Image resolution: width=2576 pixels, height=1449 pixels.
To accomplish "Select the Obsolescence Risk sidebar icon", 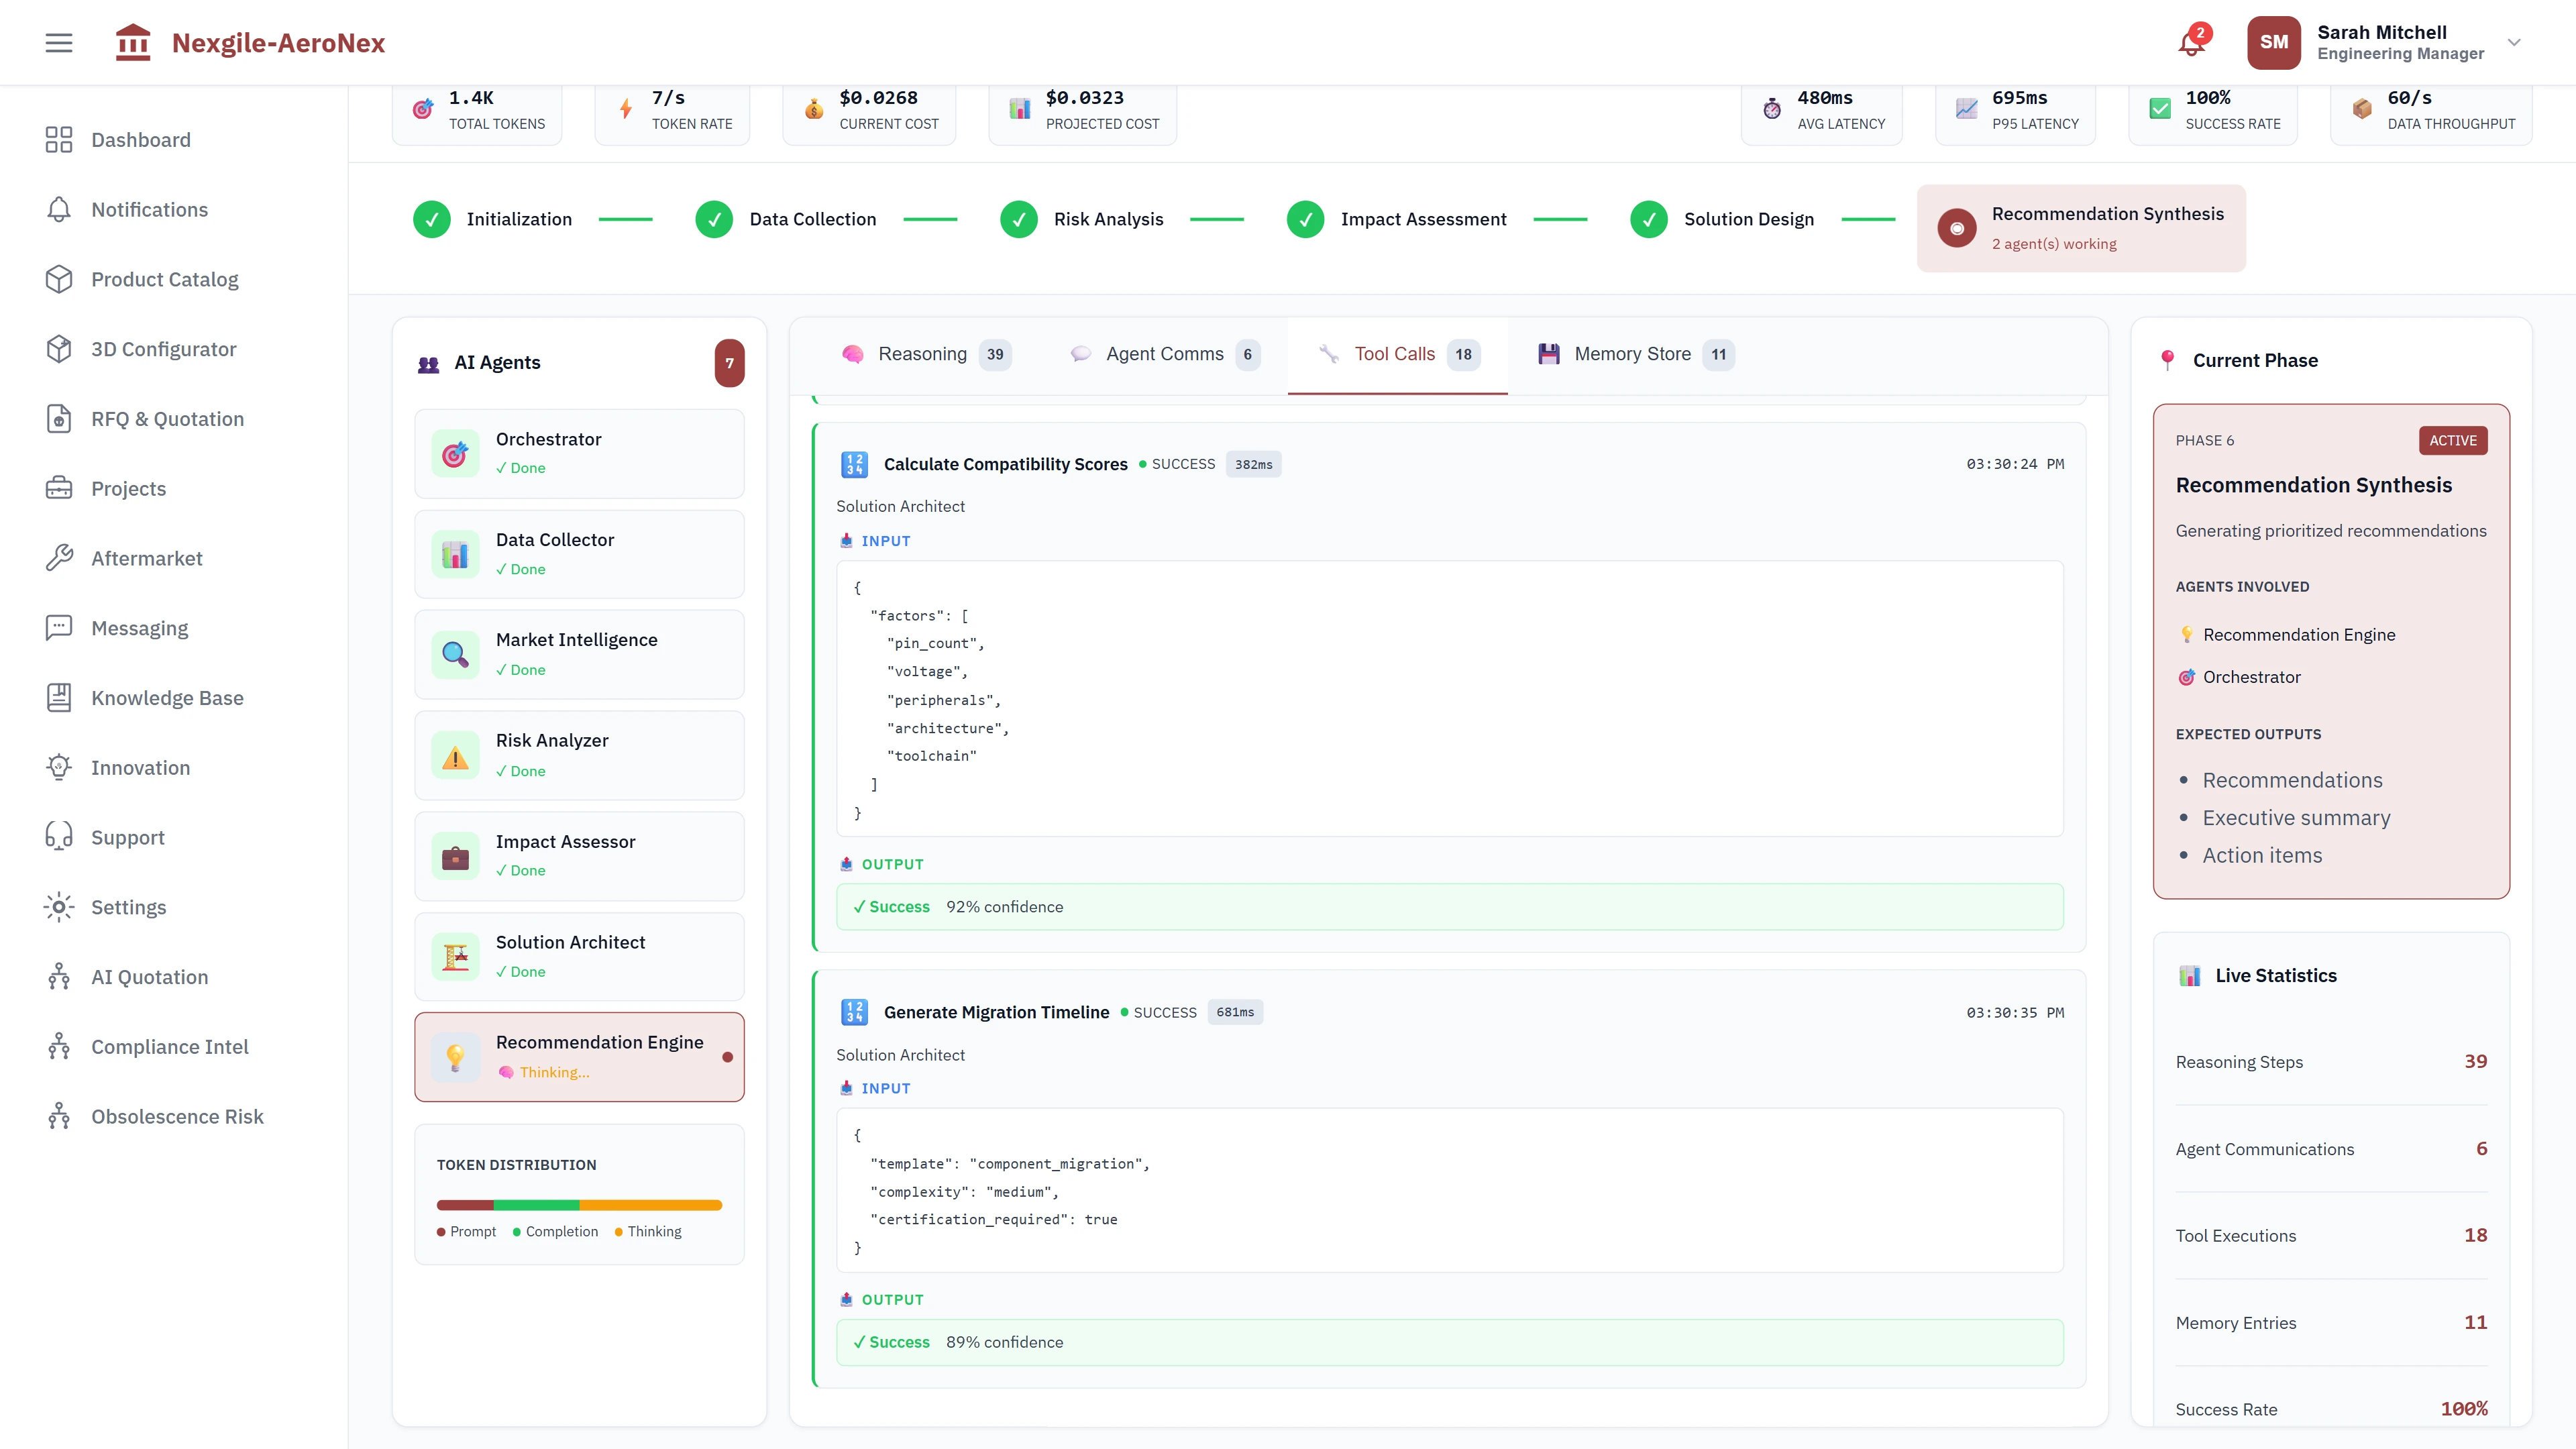I will tap(59, 1116).
